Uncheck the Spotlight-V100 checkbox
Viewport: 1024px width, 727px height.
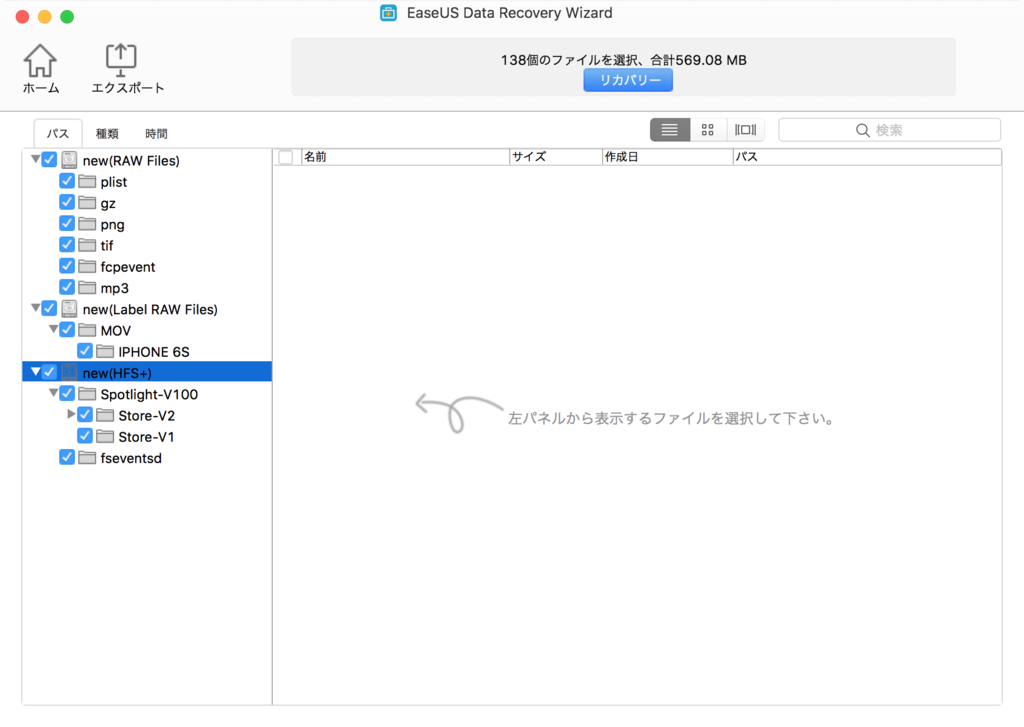pyautogui.click(x=67, y=393)
